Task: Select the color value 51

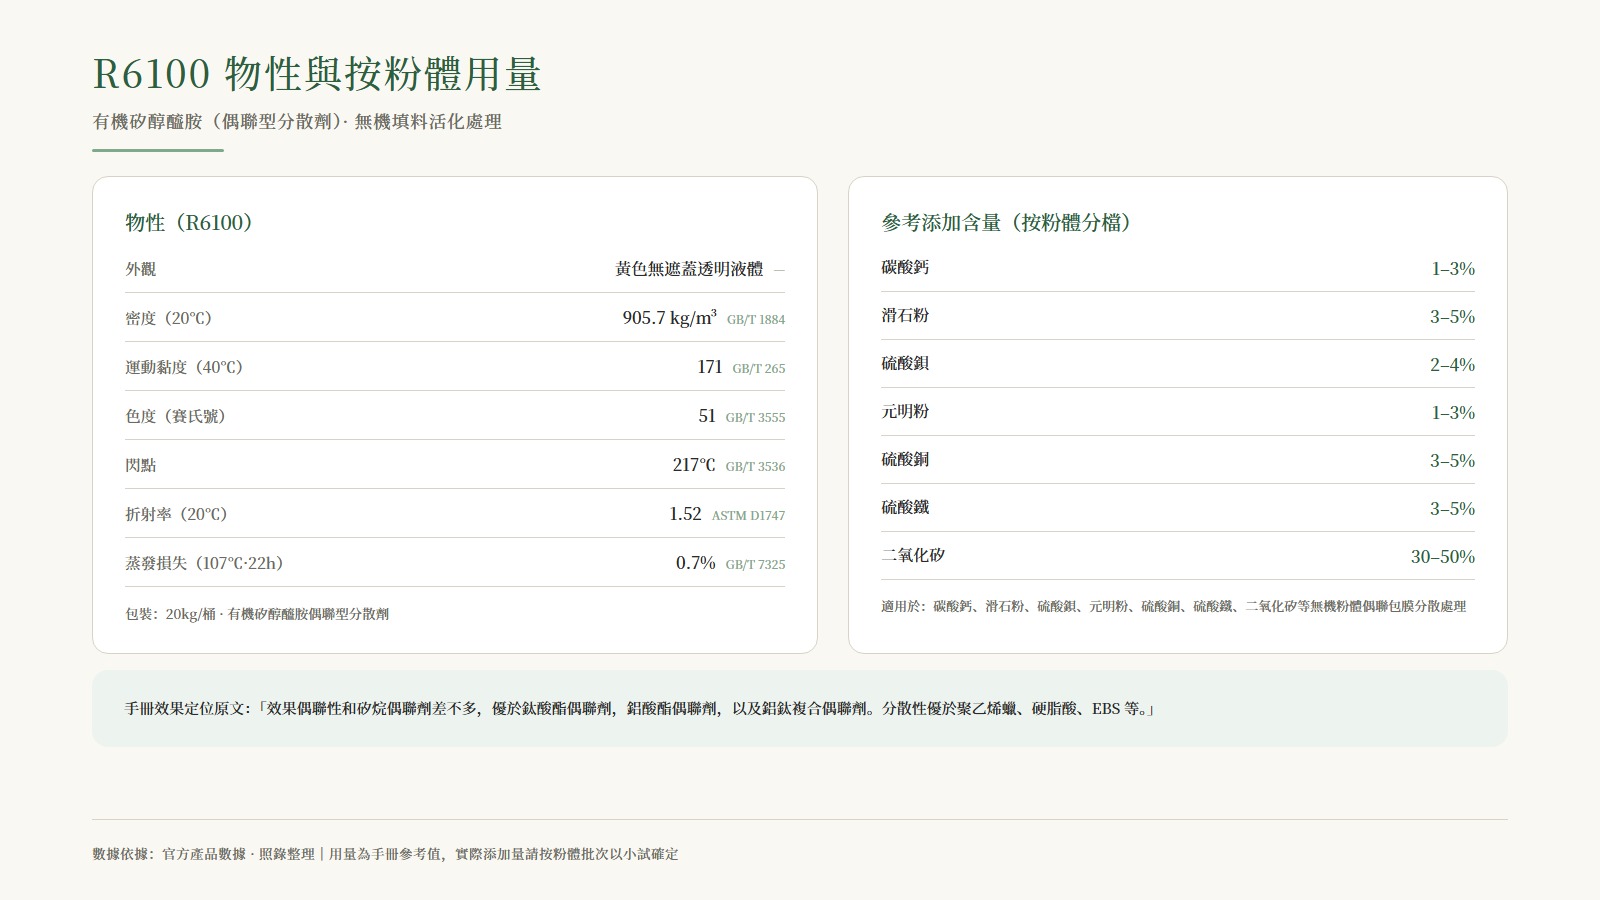Action: pyautogui.click(x=707, y=416)
